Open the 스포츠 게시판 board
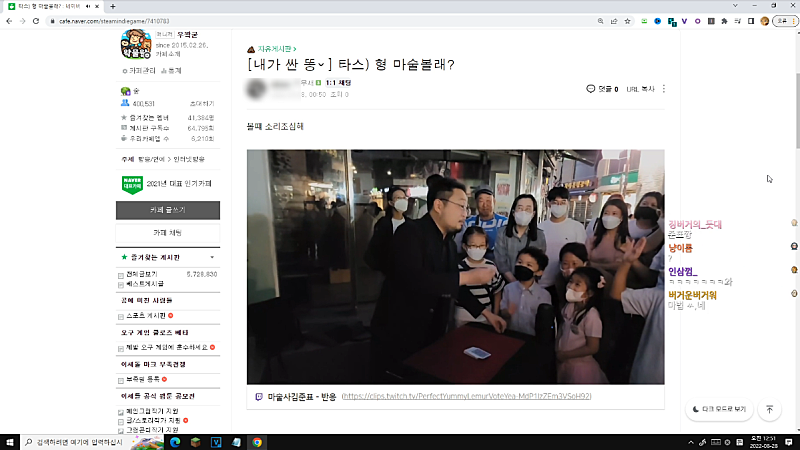The image size is (800, 450). click(x=145, y=316)
